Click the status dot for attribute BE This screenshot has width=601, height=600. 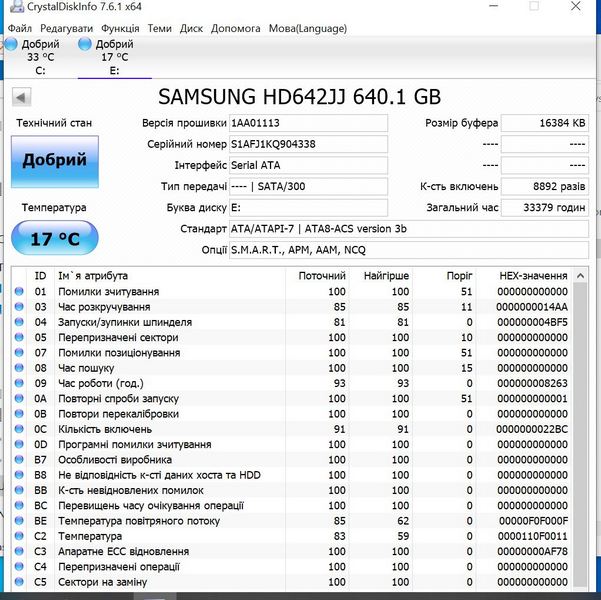[19, 521]
